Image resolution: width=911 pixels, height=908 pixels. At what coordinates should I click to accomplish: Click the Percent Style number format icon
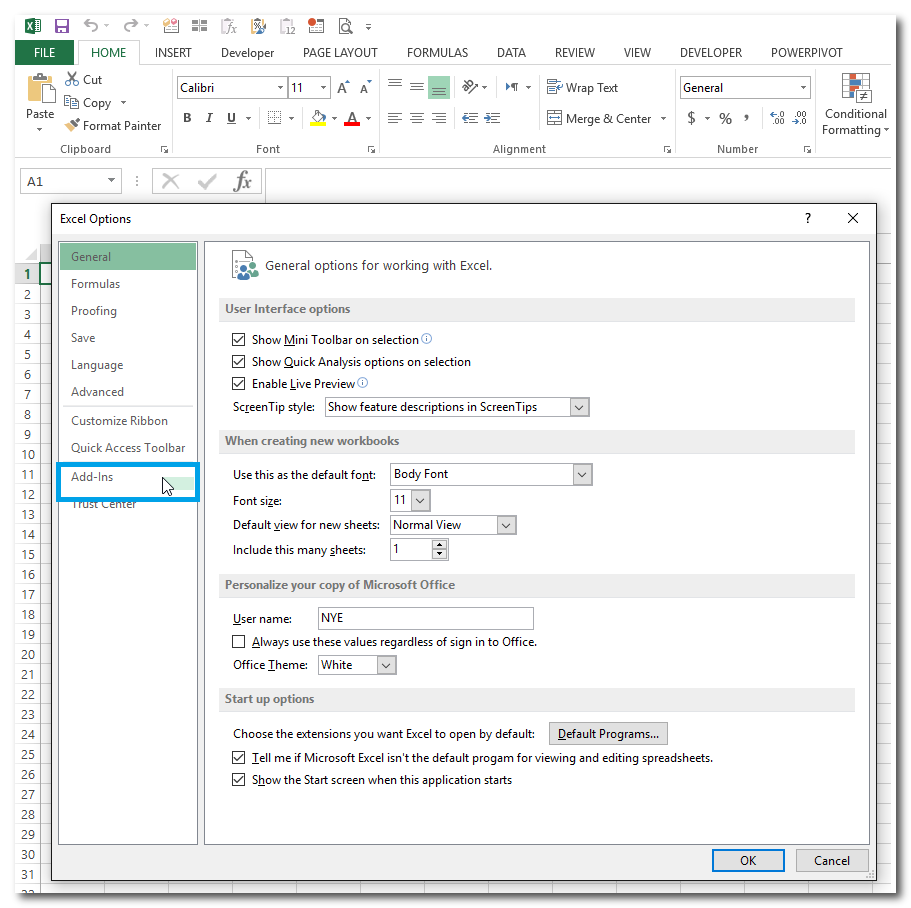click(725, 118)
